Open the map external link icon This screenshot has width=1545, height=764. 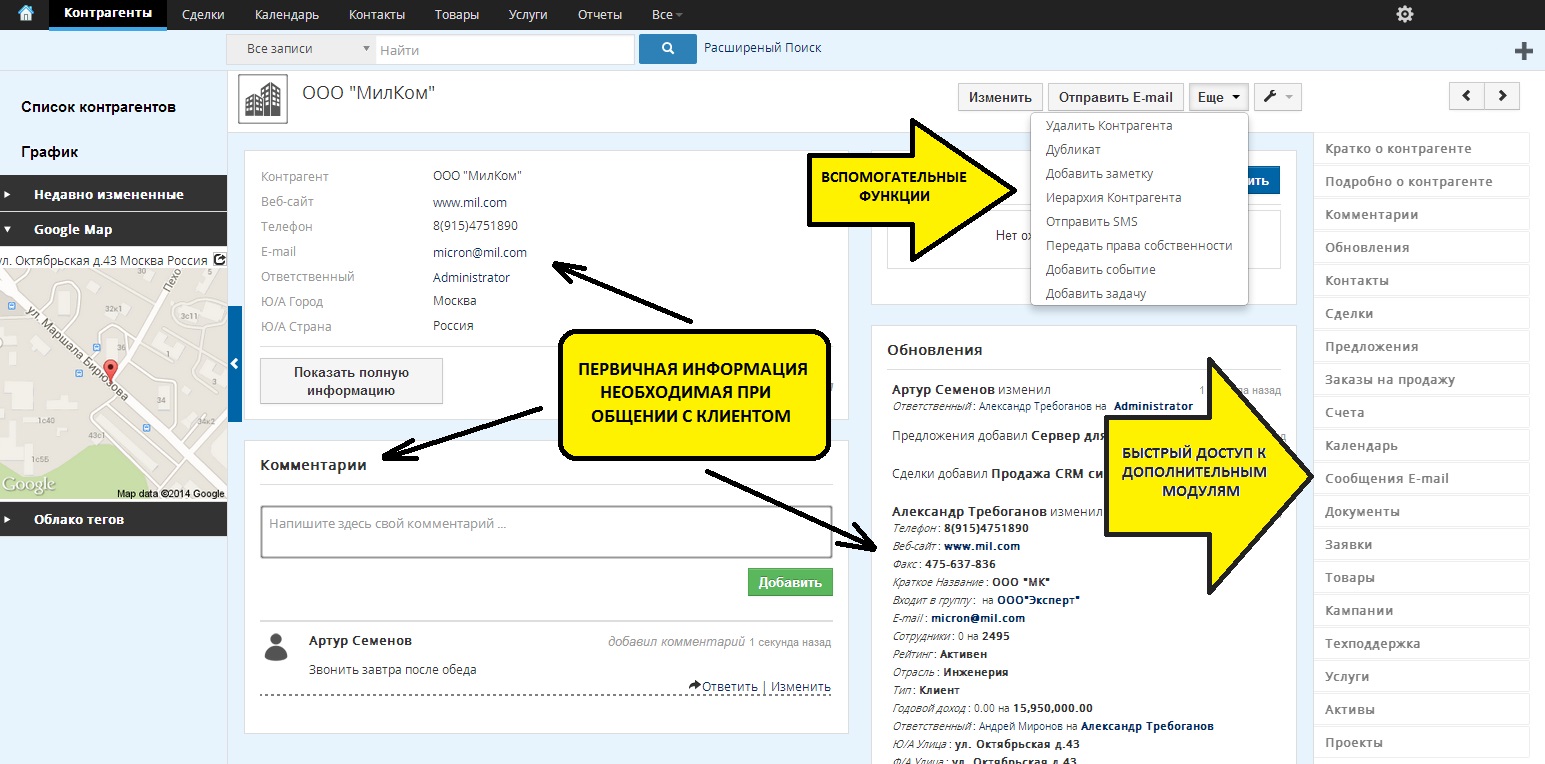click(x=220, y=259)
